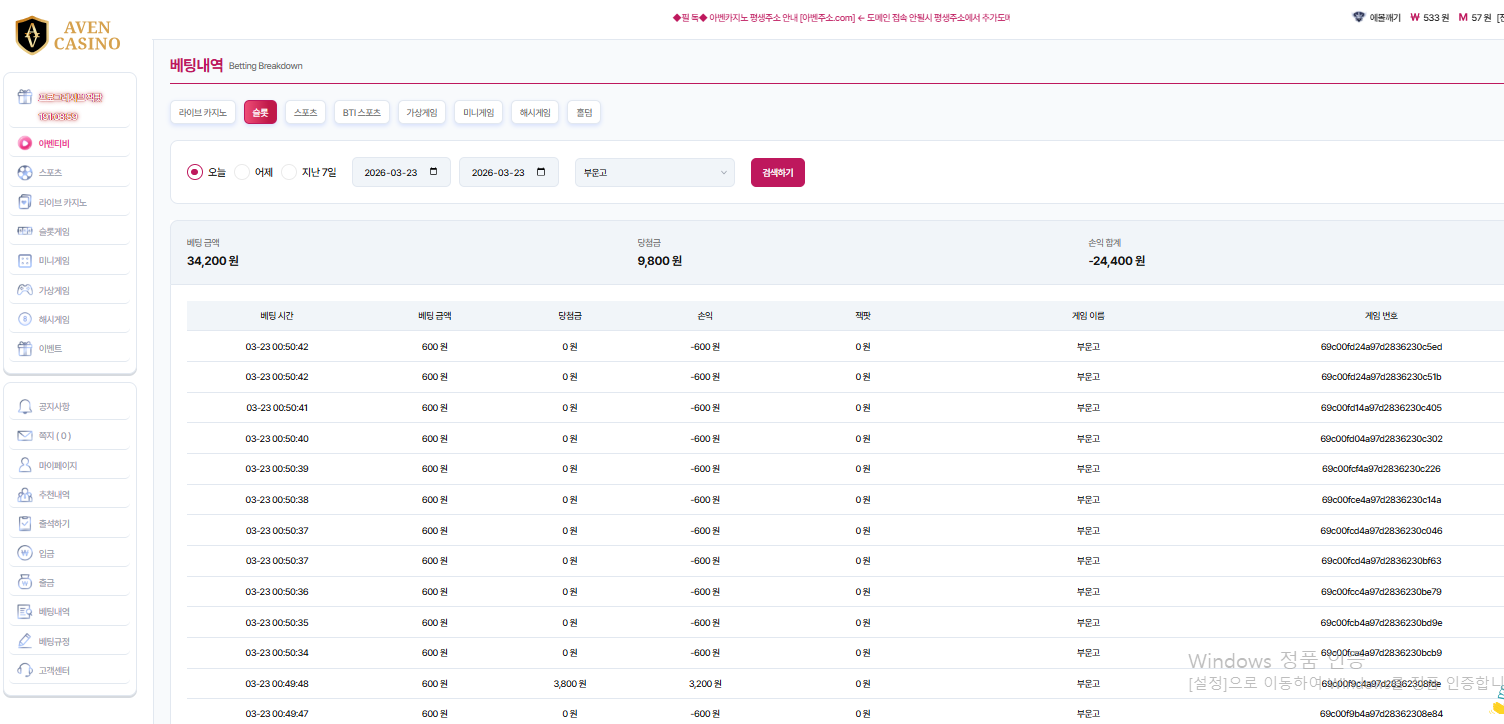
Task: Click the 마이페이지 person icon
Action: click(25, 465)
